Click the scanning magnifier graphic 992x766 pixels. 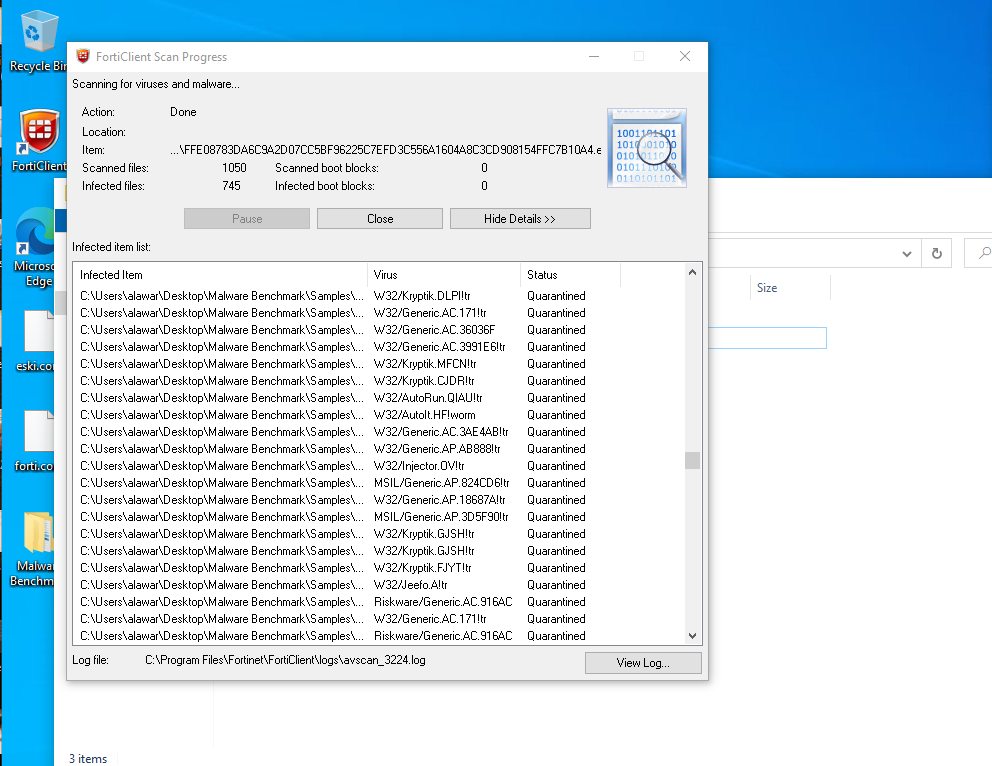click(x=646, y=148)
